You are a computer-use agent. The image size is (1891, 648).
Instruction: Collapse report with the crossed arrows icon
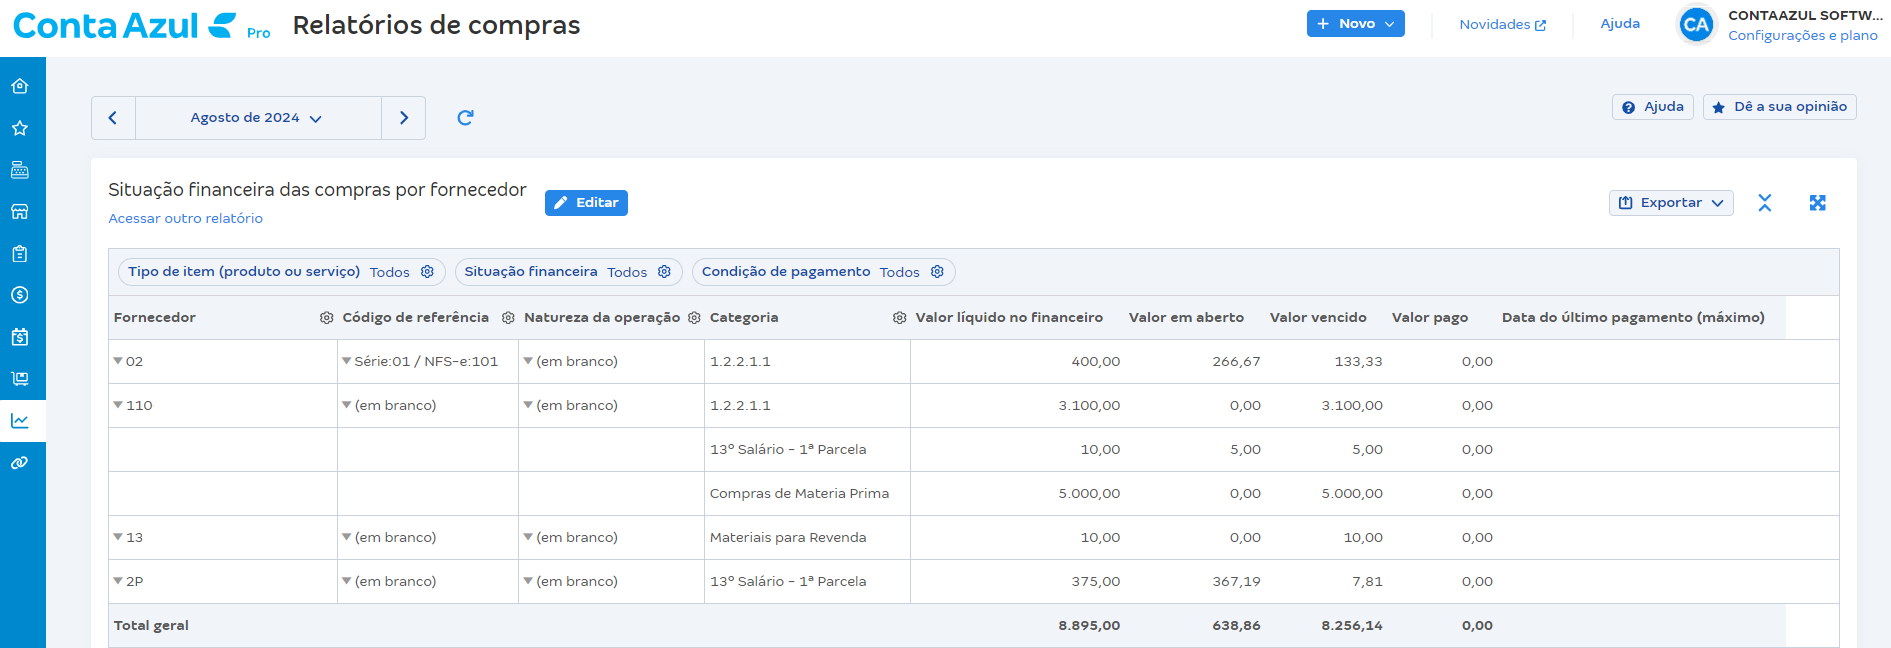pyautogui.click(x=1765, y=203)
